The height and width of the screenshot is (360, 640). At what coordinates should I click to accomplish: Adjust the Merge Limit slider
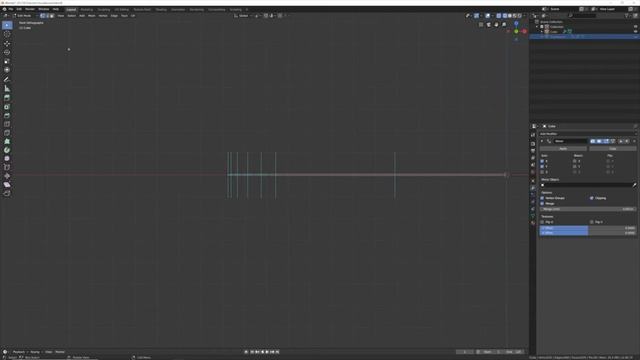coord(588,209)
